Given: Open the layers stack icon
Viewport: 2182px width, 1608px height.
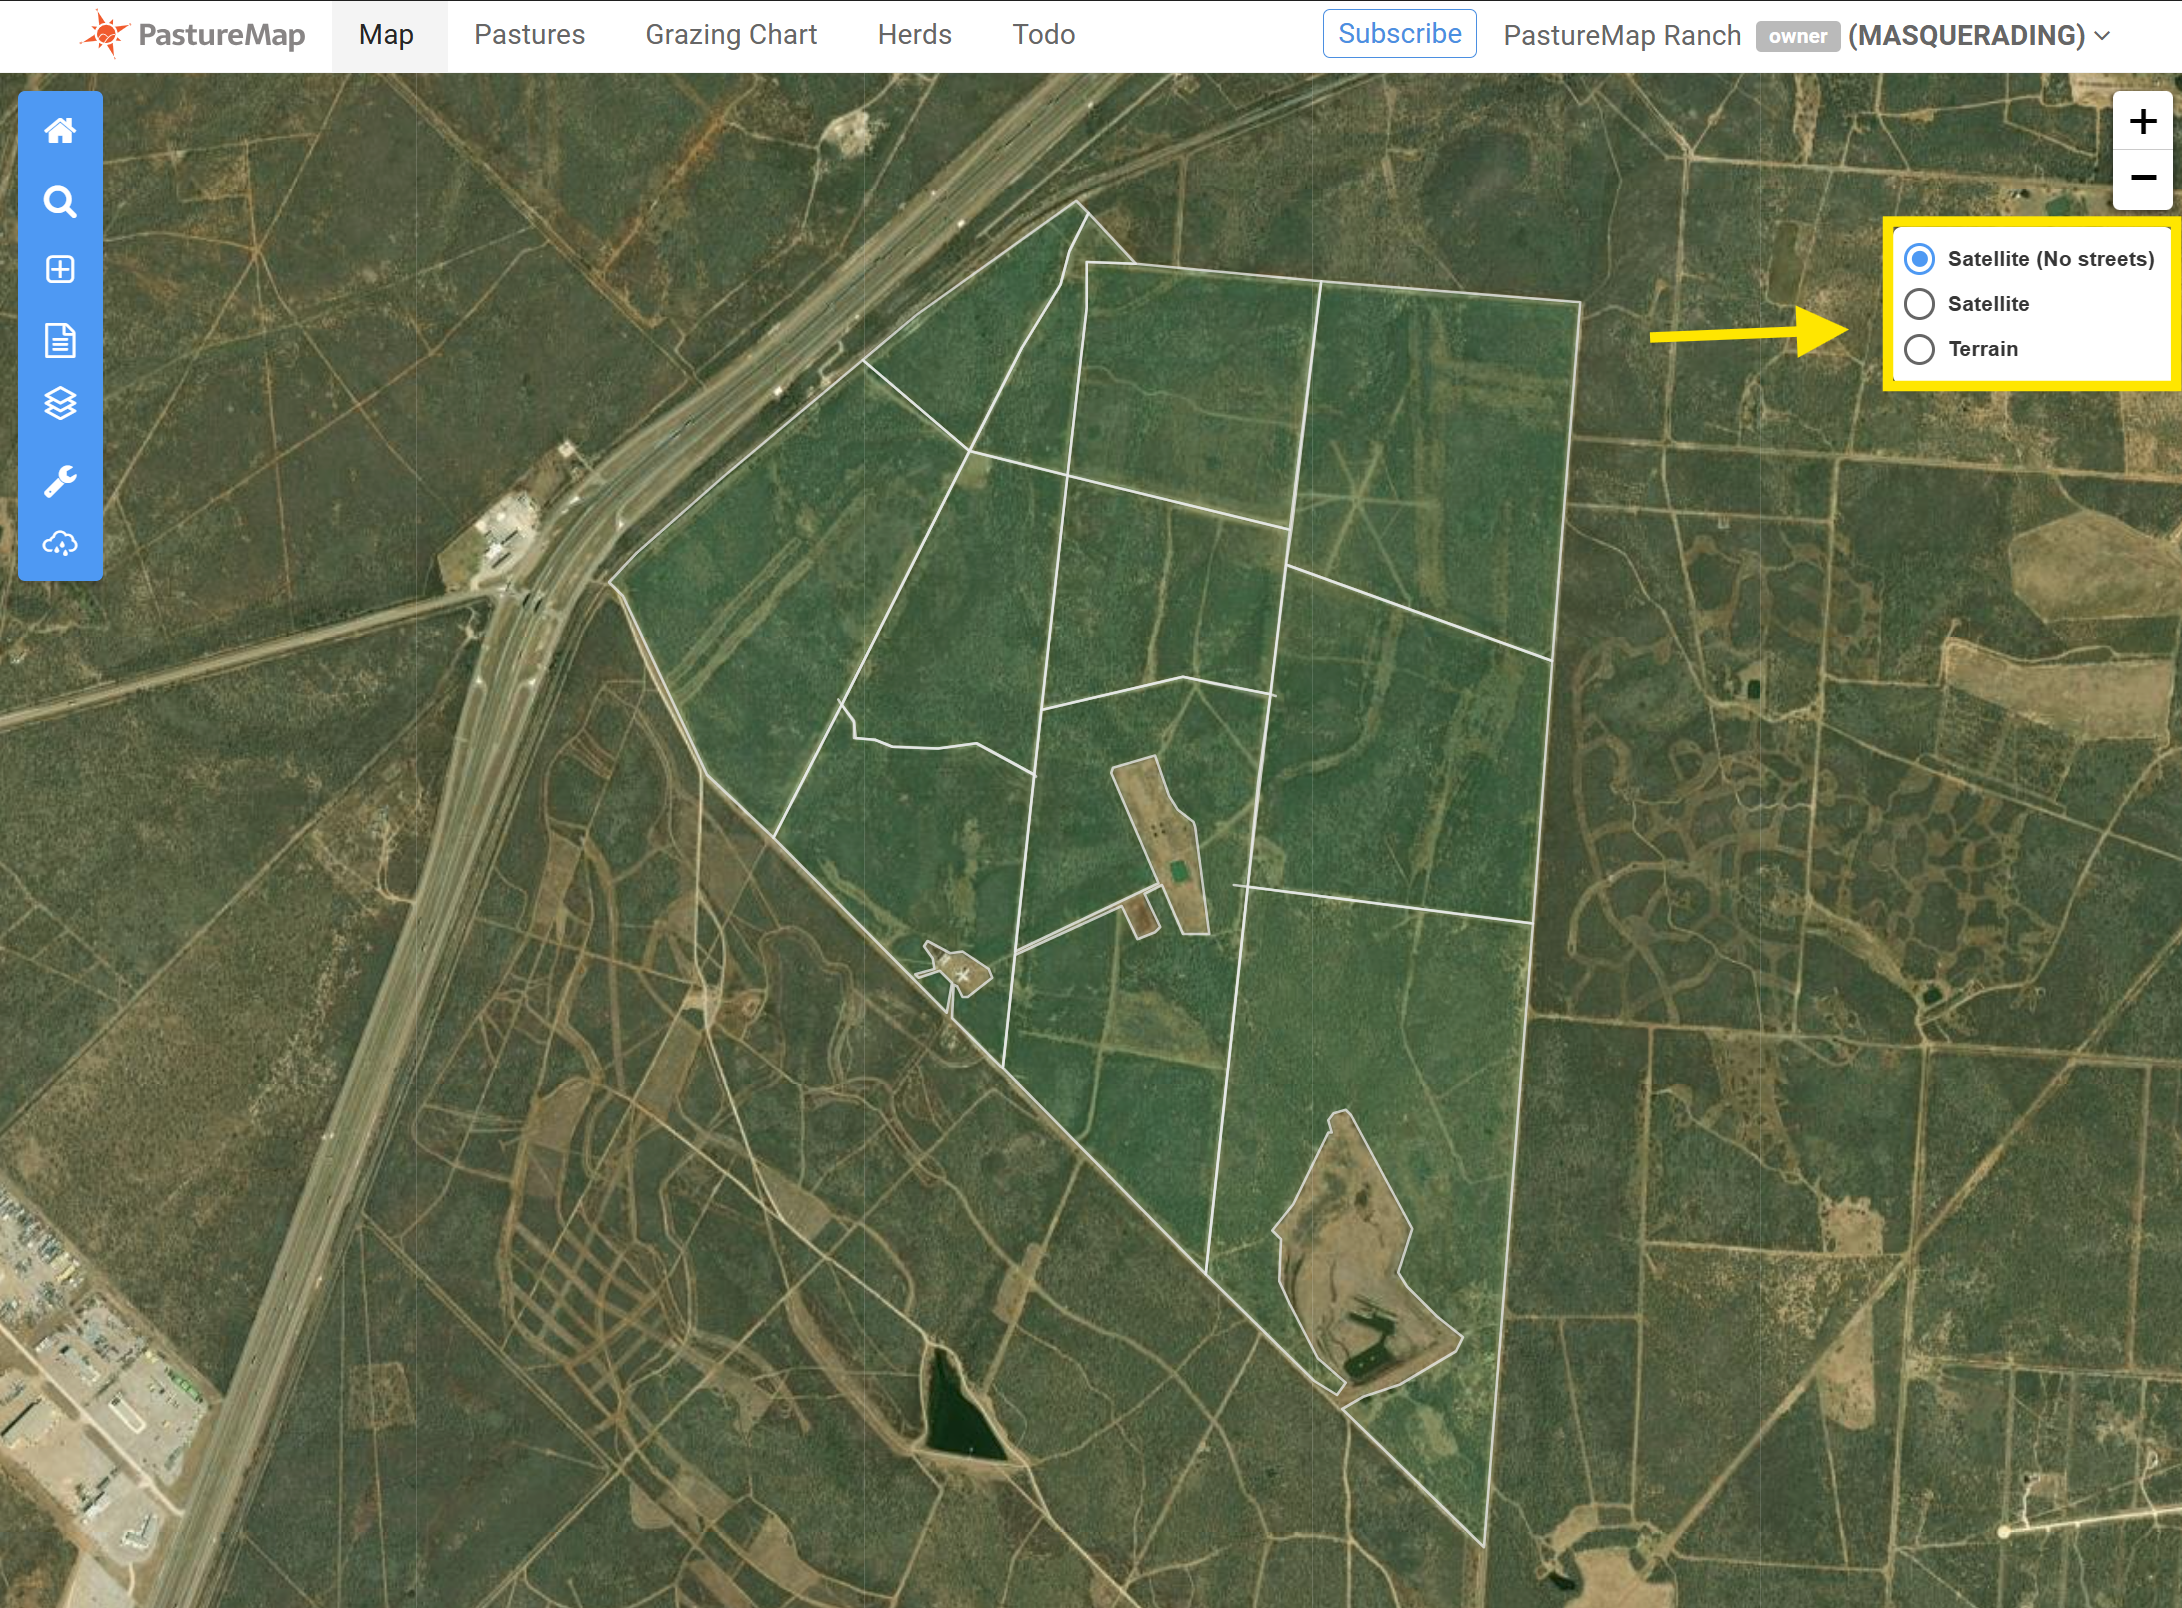Looking at the screenshot, I should coord(60,403).
